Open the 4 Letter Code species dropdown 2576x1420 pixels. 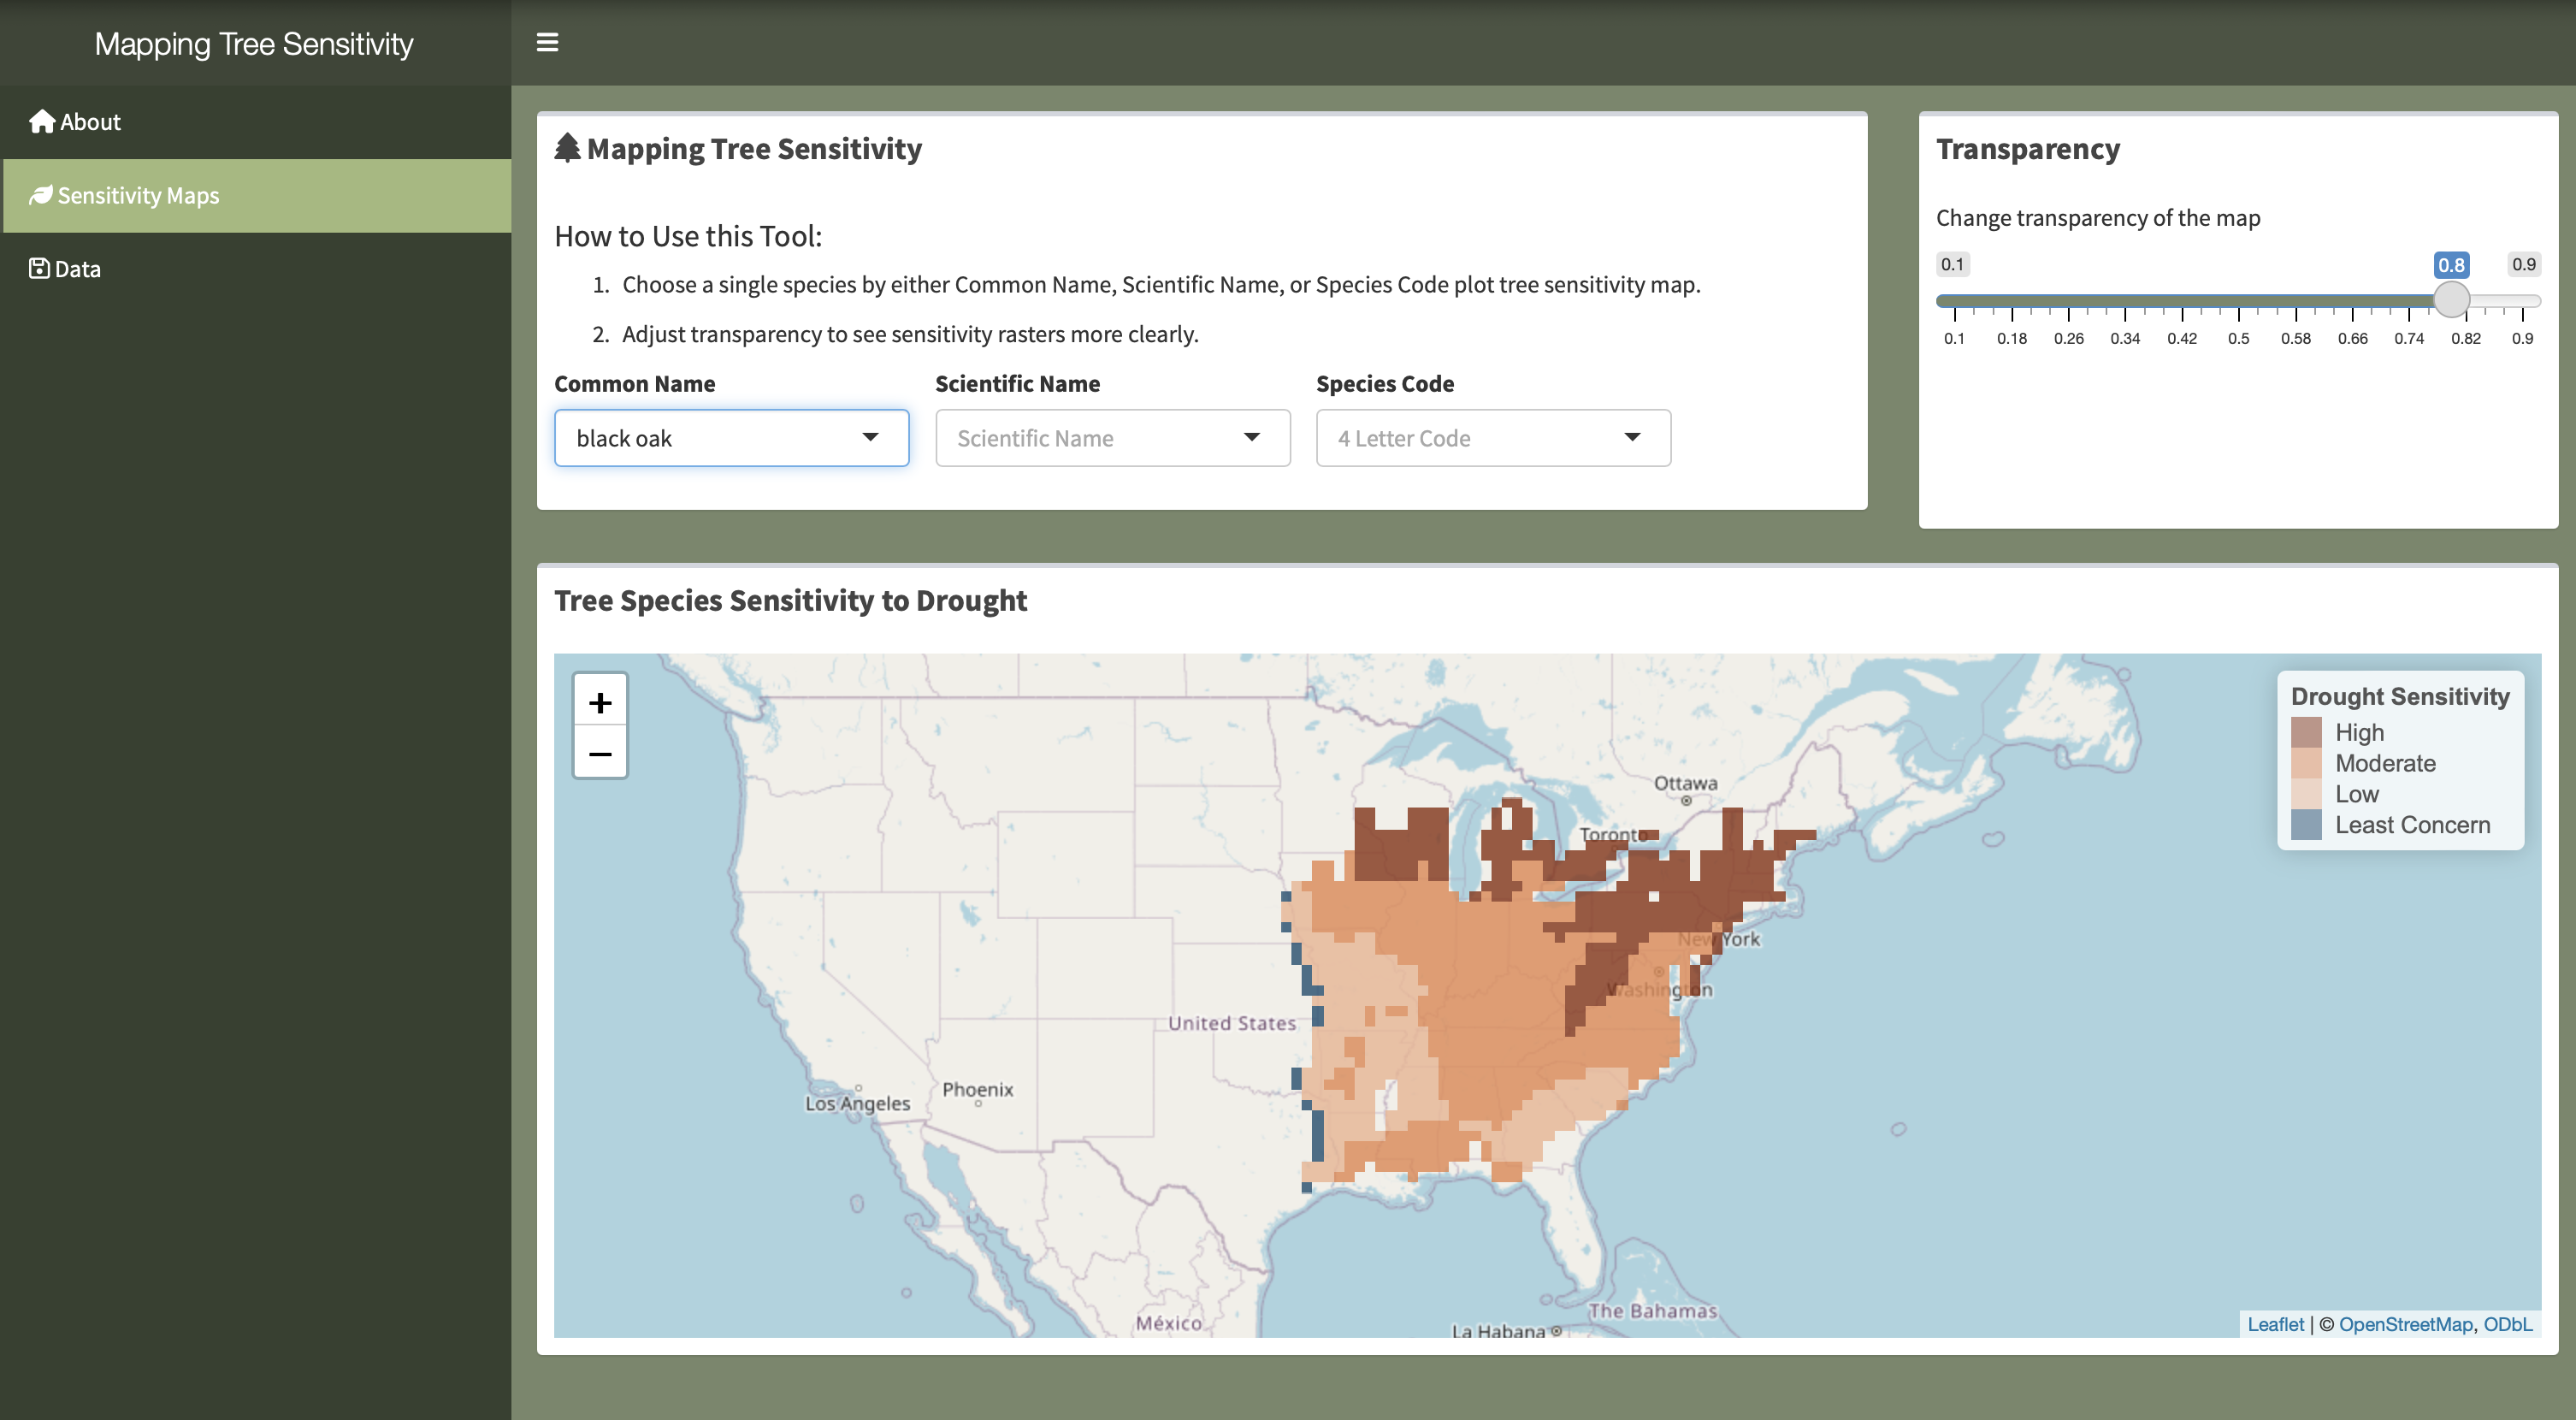click(x=1493, y=438)
